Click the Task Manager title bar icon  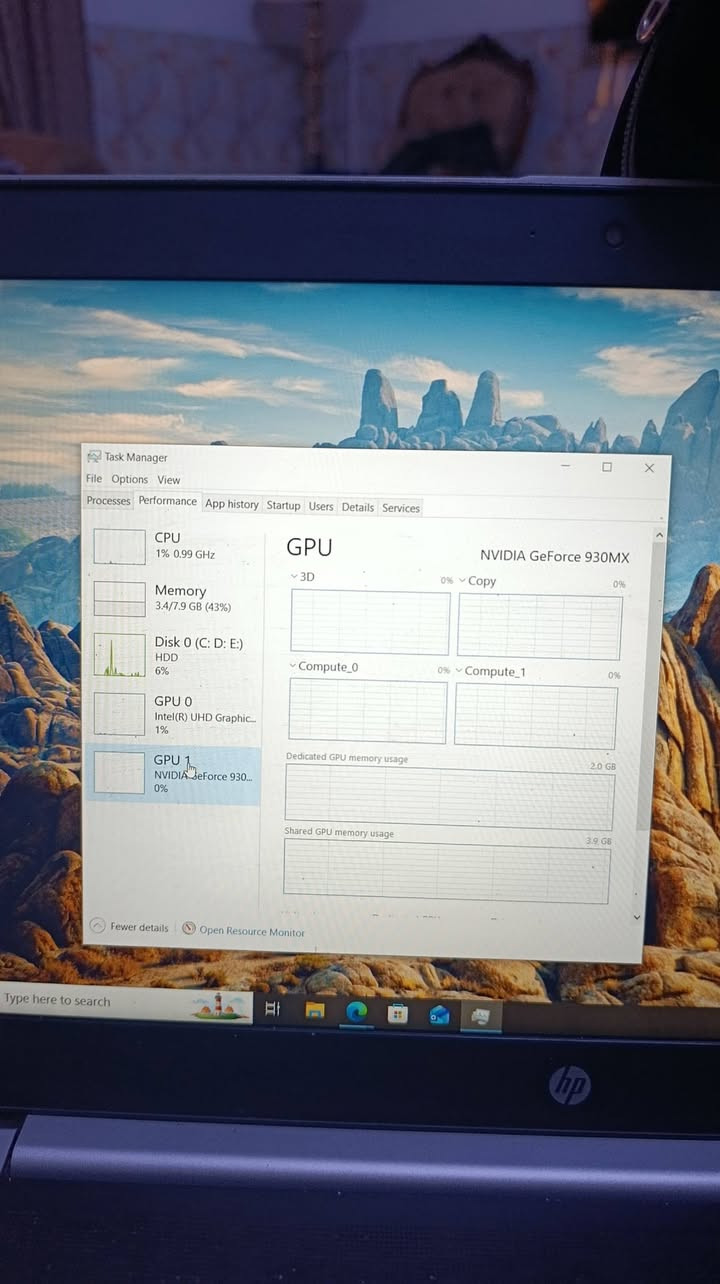[x=94, y=457]
